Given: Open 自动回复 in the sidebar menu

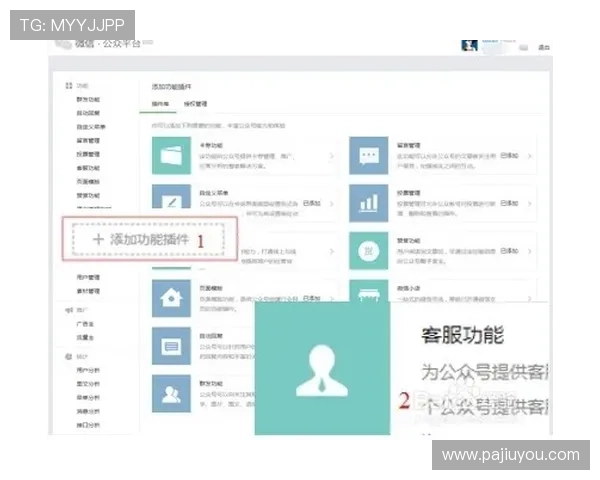Looking at the screenshot, I should [x=88, y=113].
